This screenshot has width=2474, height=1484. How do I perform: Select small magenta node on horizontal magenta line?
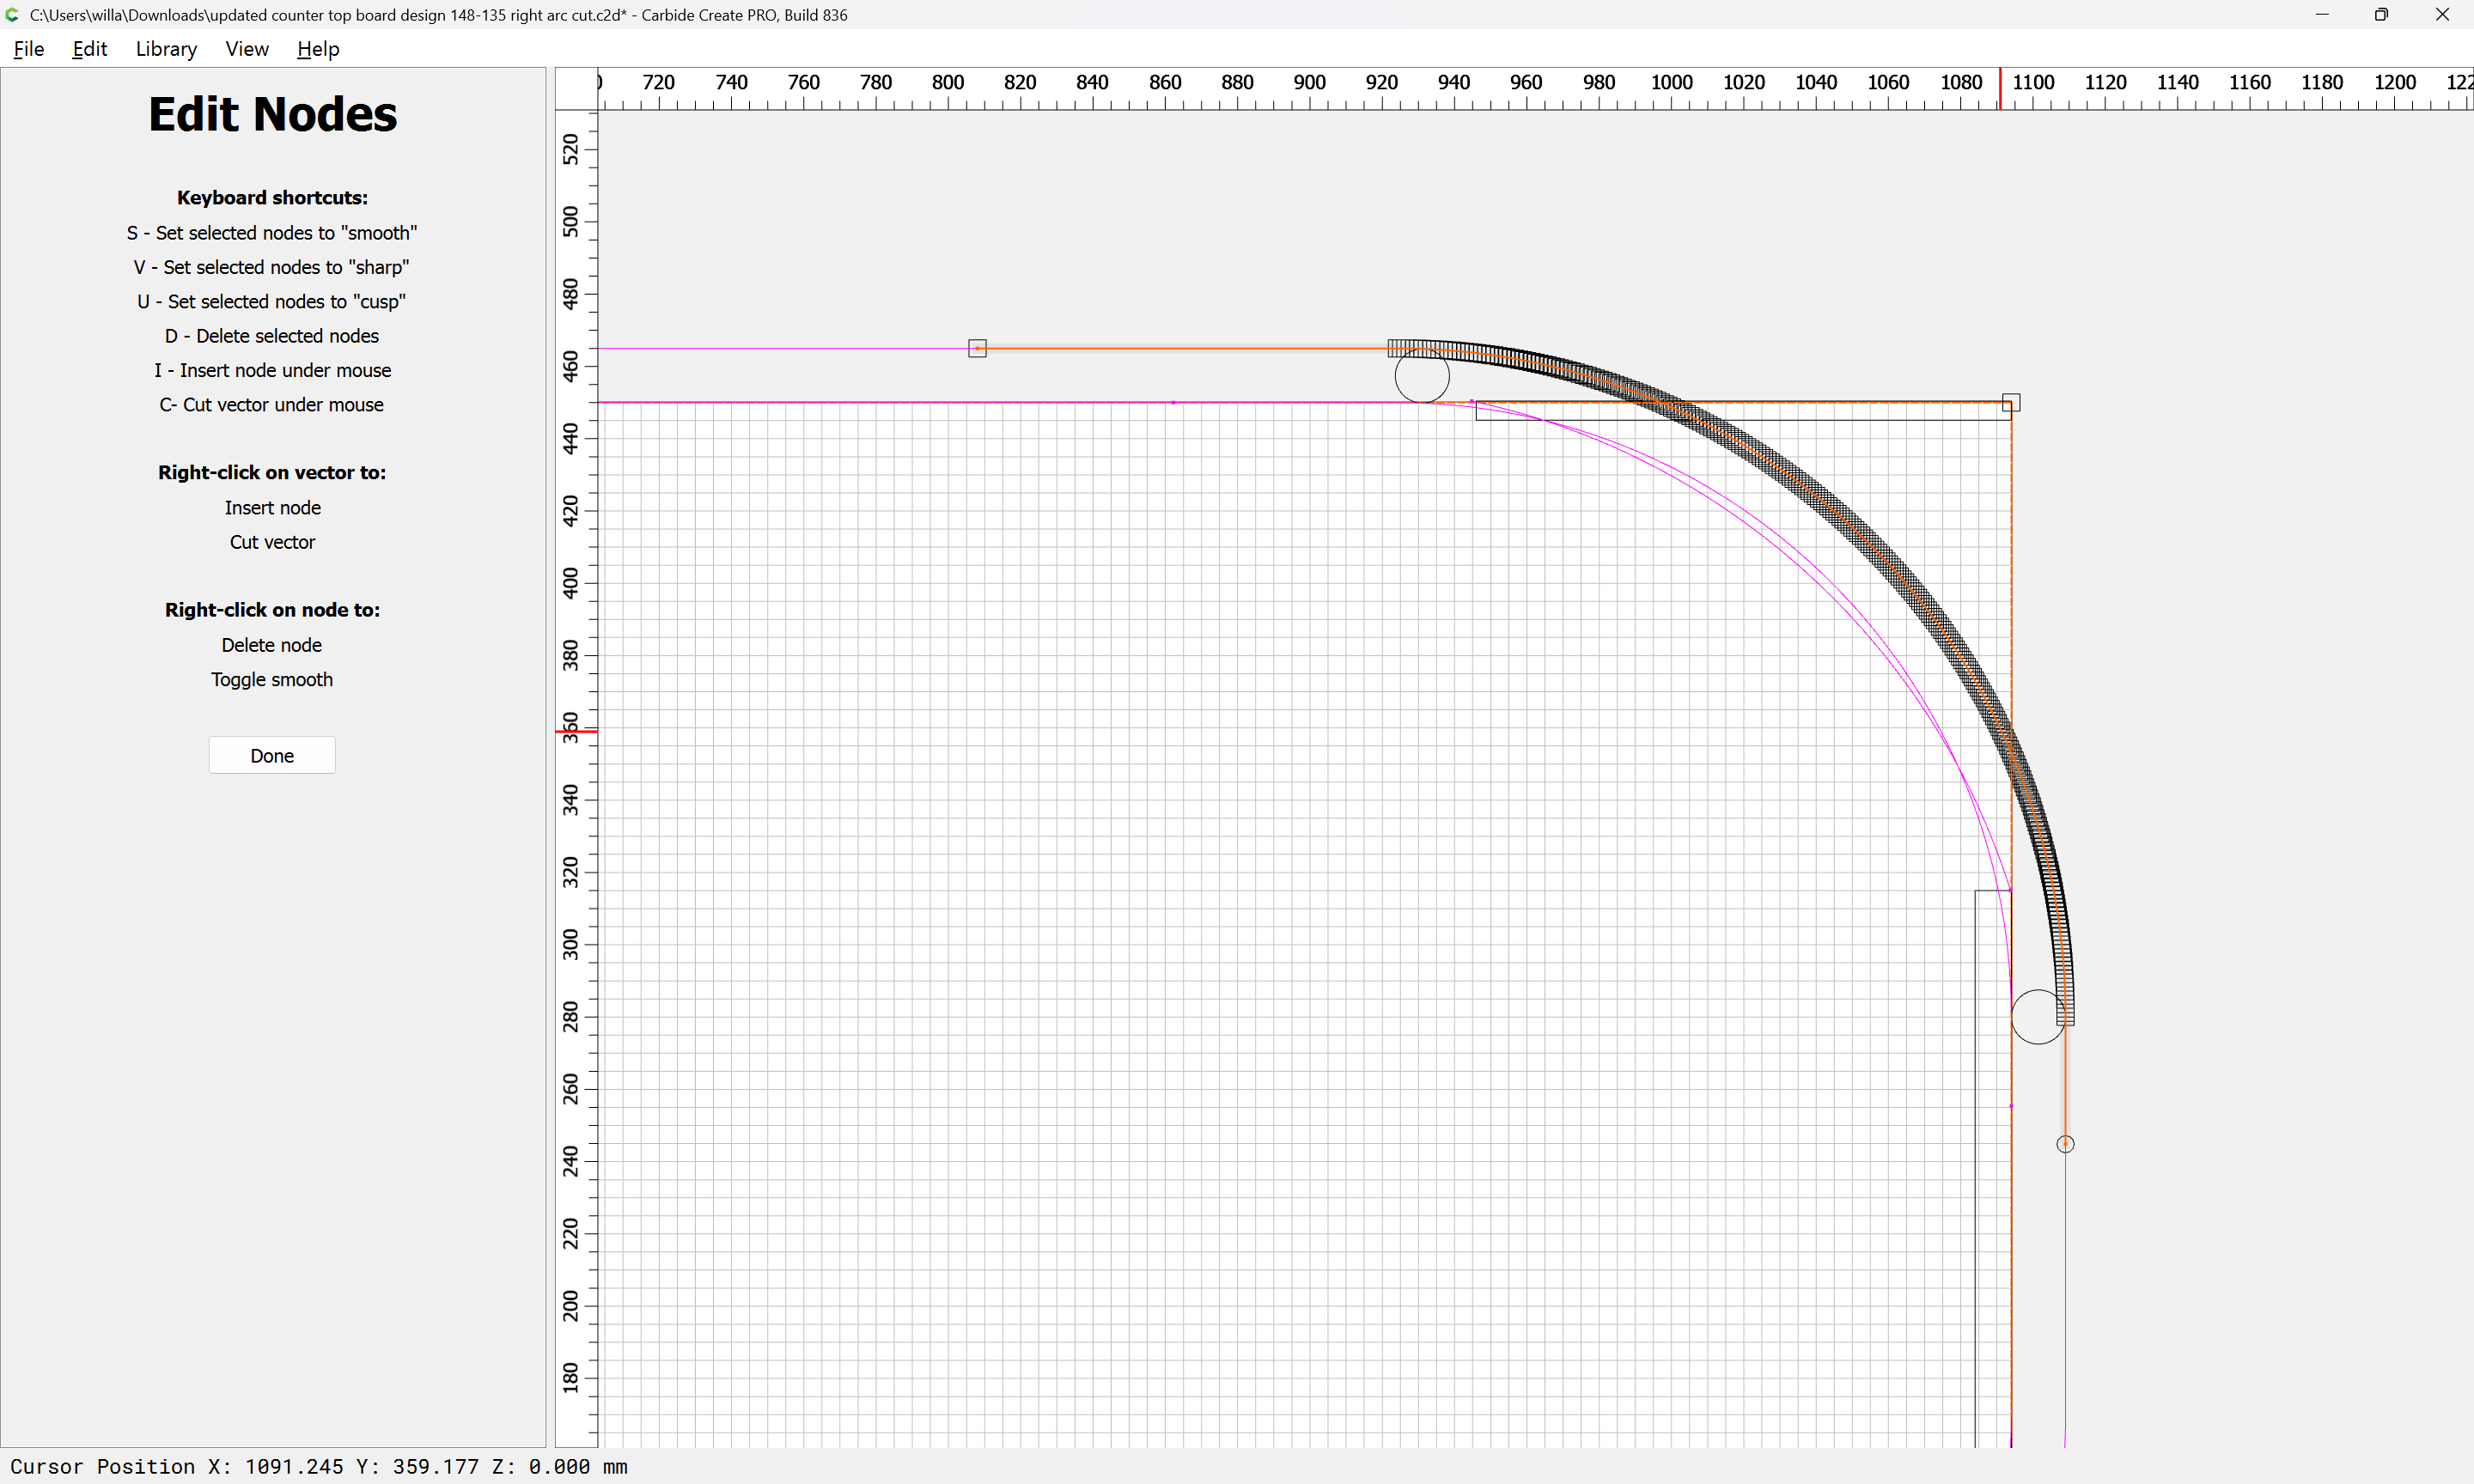coord(1173,403)
